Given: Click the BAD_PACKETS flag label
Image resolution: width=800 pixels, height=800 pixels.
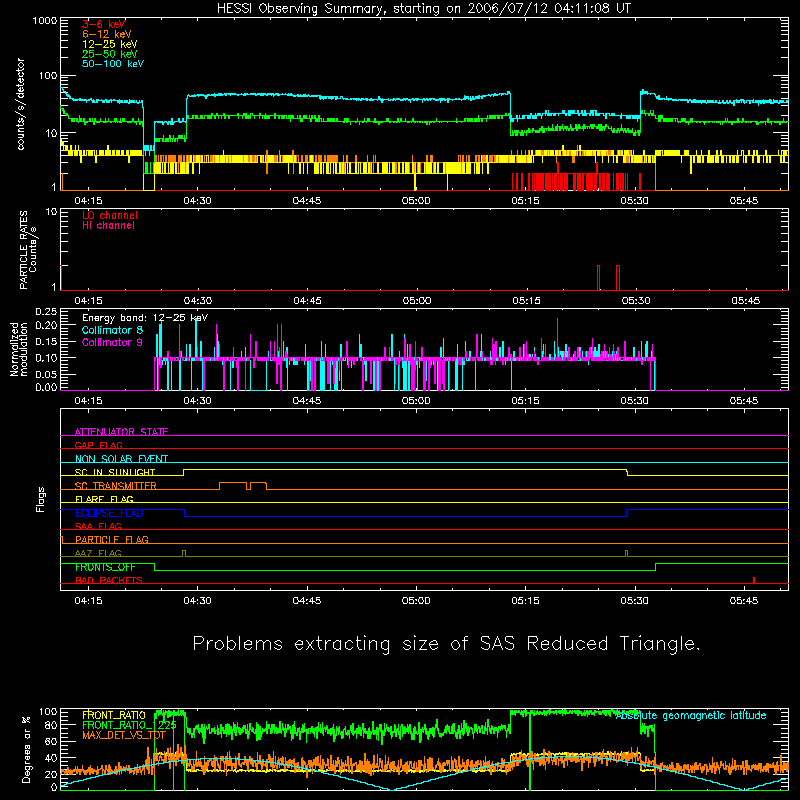Looking at the screenshot, I should 109,580.
